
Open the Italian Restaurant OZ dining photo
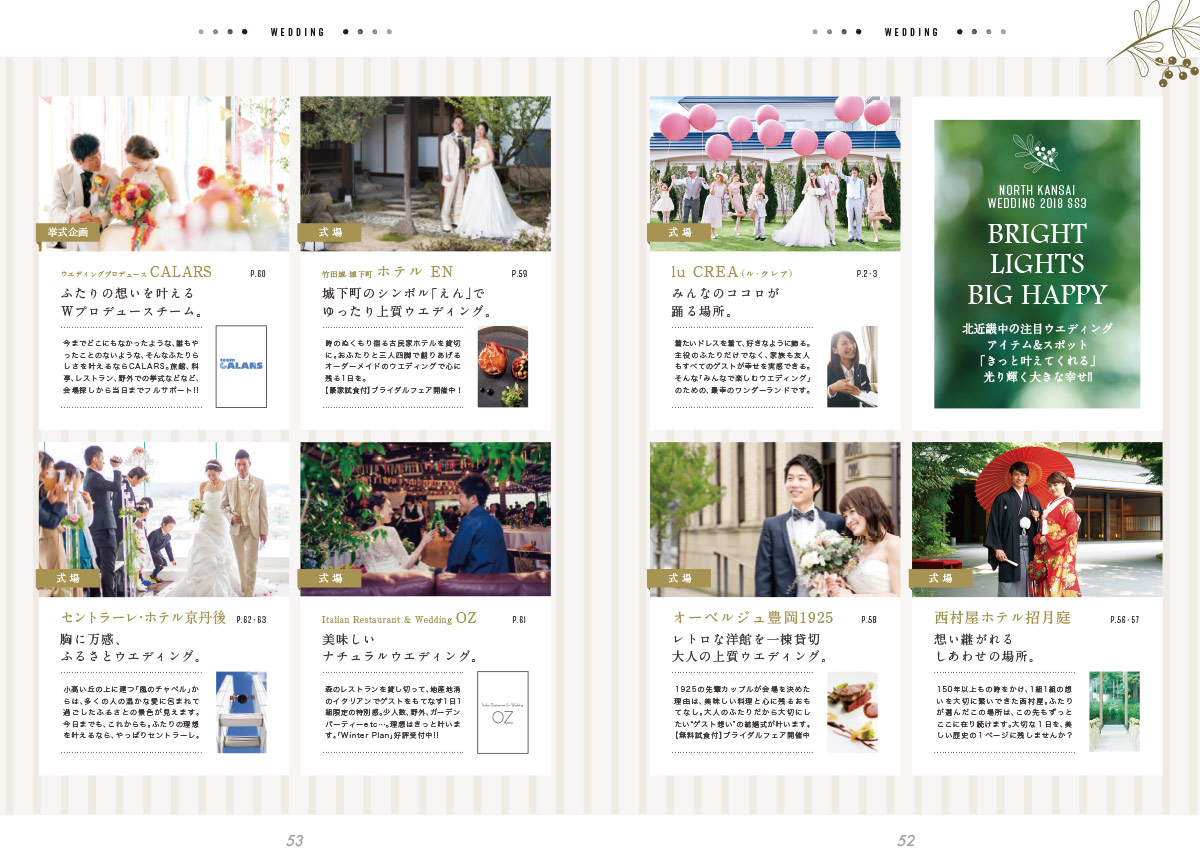pyautogui.click(x=425, y=520)
